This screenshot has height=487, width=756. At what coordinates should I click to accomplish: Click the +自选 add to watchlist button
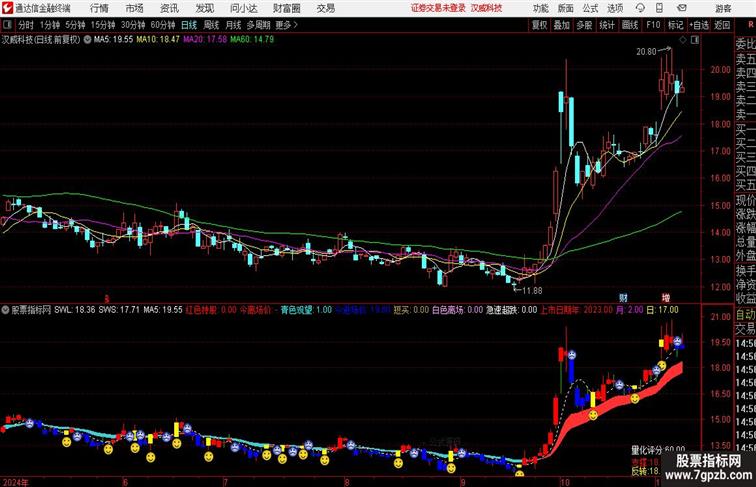(x=699, y=25)
